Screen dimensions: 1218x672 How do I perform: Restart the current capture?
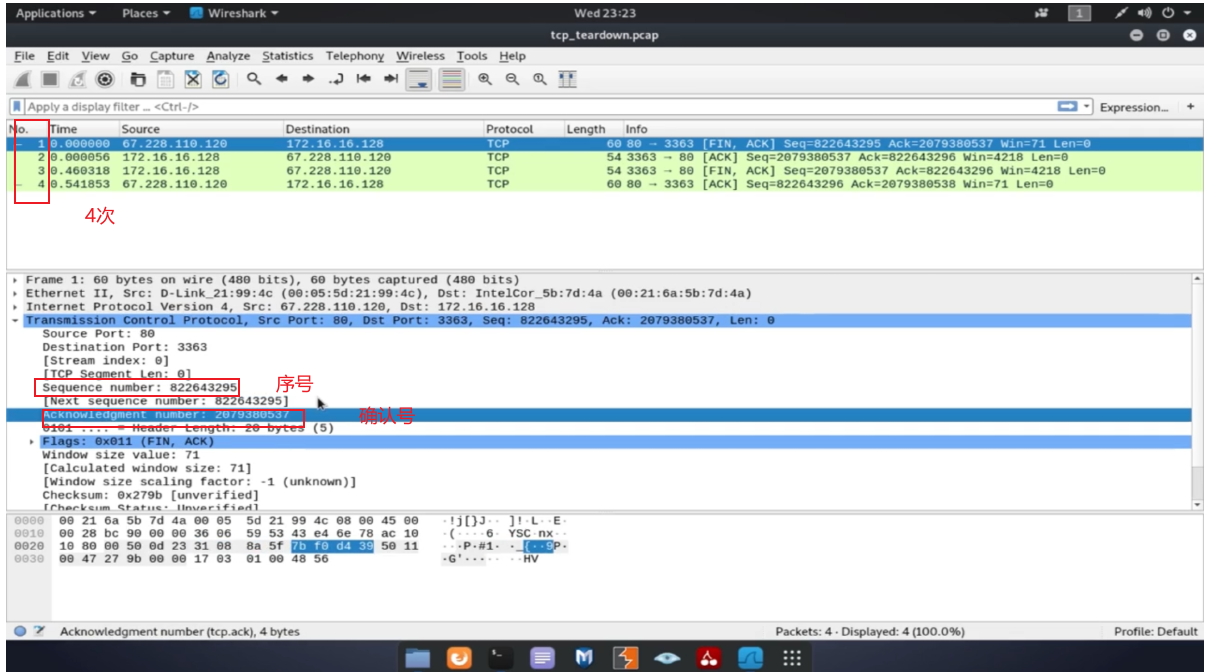[77, 79]
